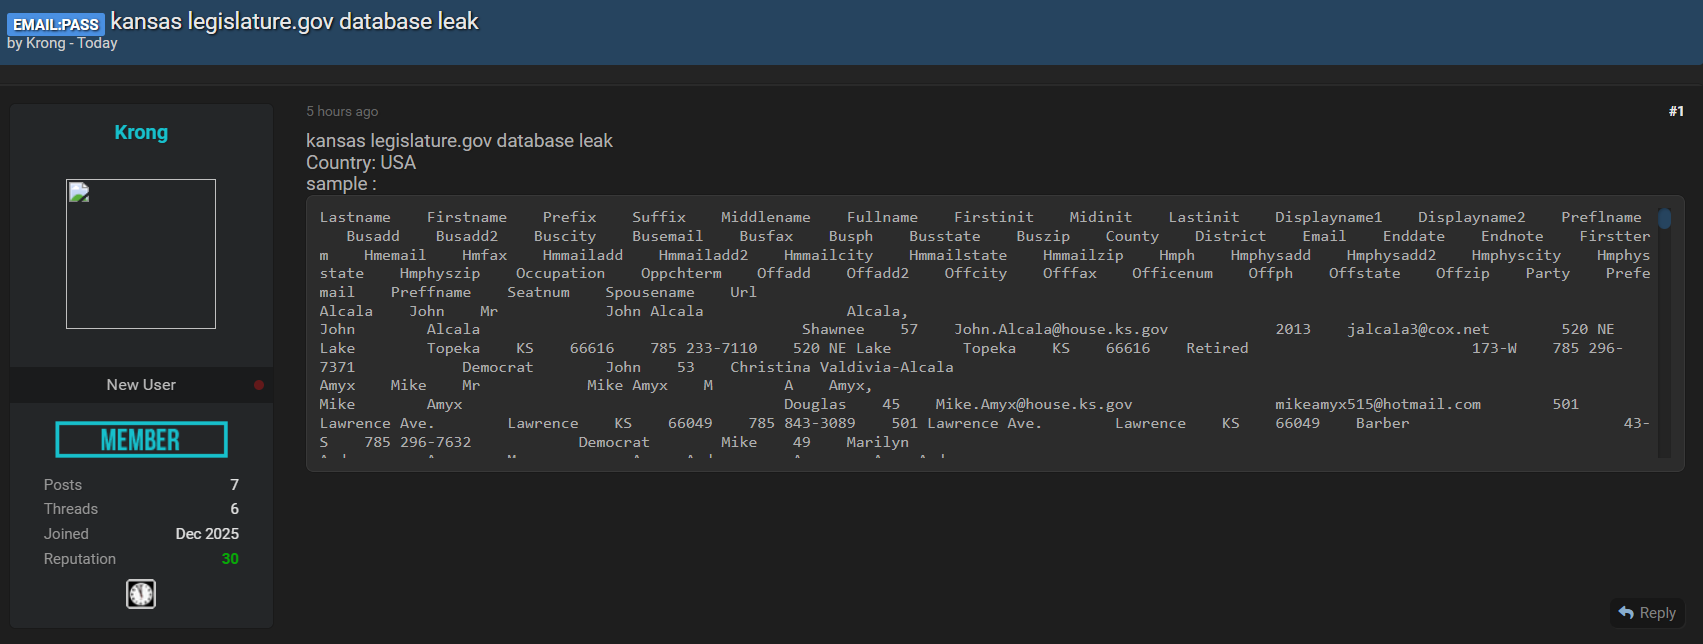Click the Threads count of 6
The image size is (1703, 644).
click(x=234, y=509)
